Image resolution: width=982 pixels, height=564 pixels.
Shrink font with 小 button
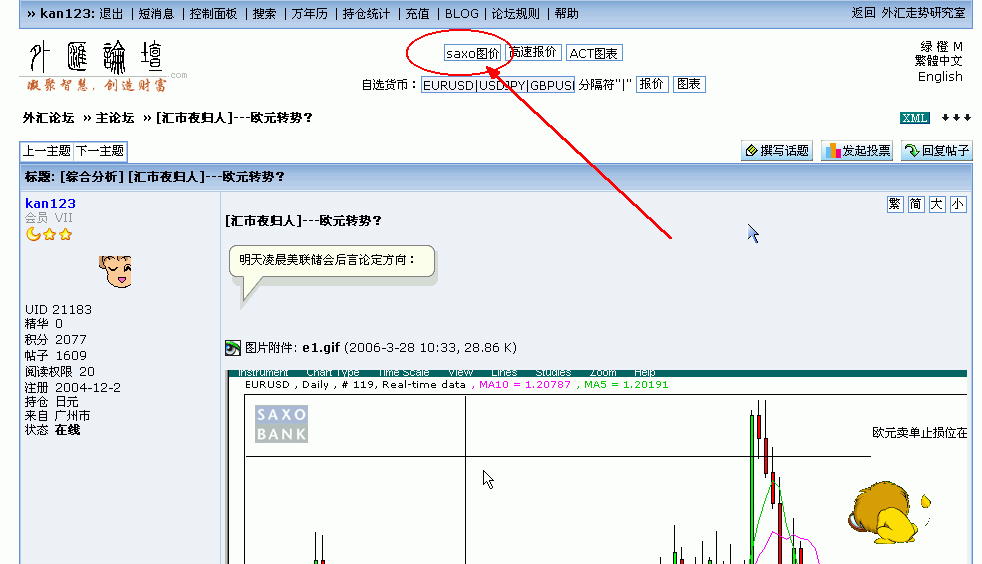(958, 204)
